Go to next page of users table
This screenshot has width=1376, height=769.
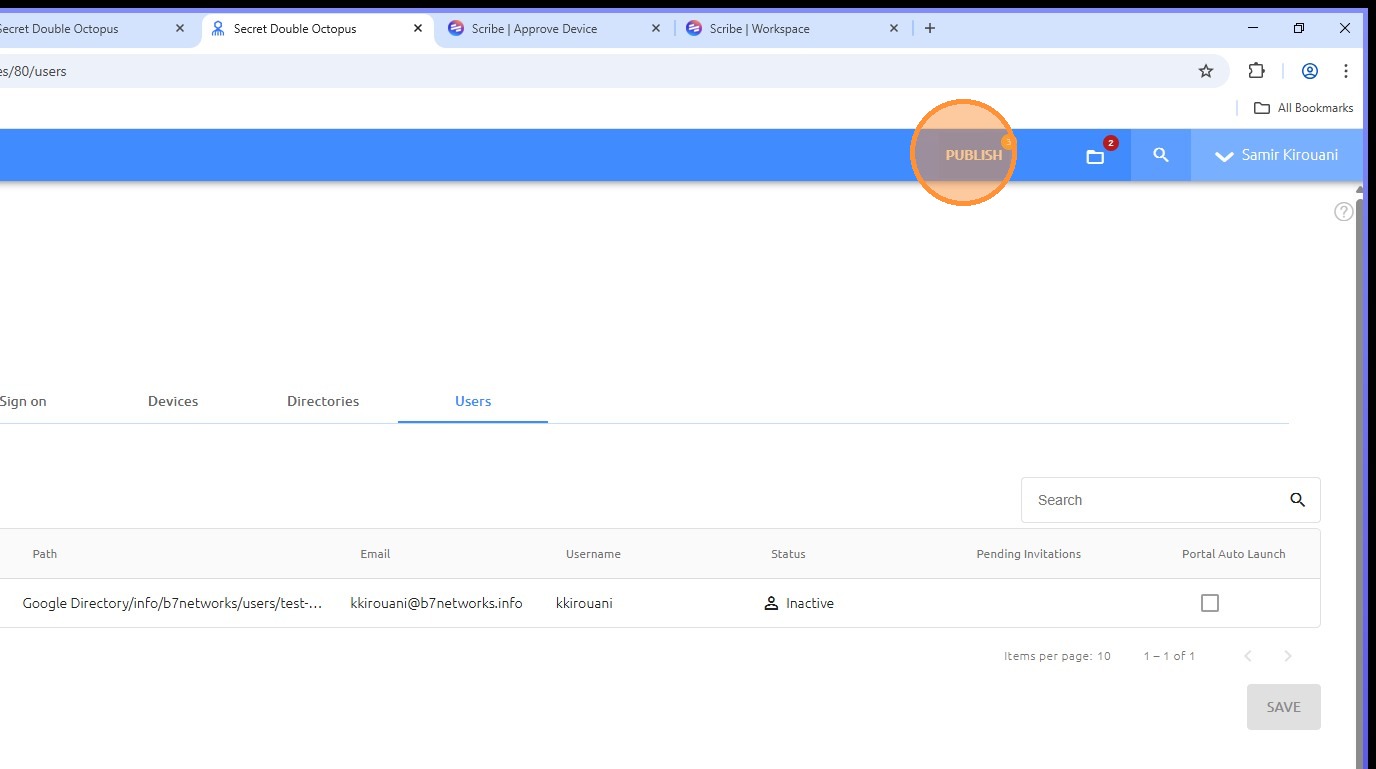click(1288, 656)
